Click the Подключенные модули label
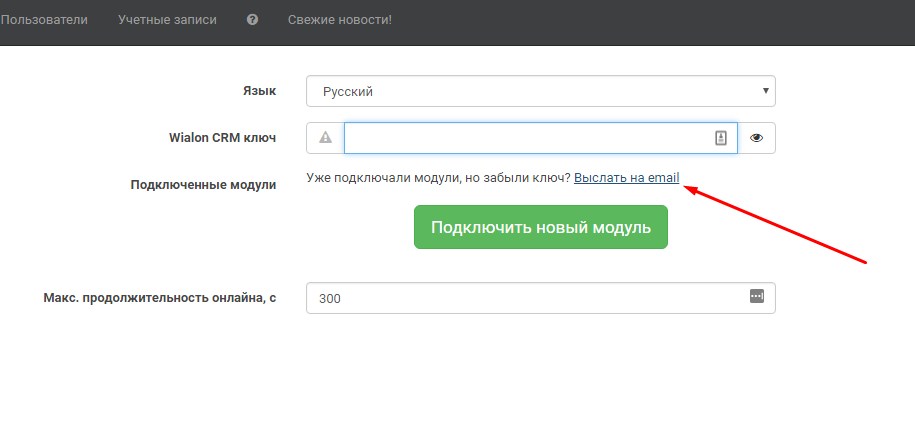 coord(203,185)
